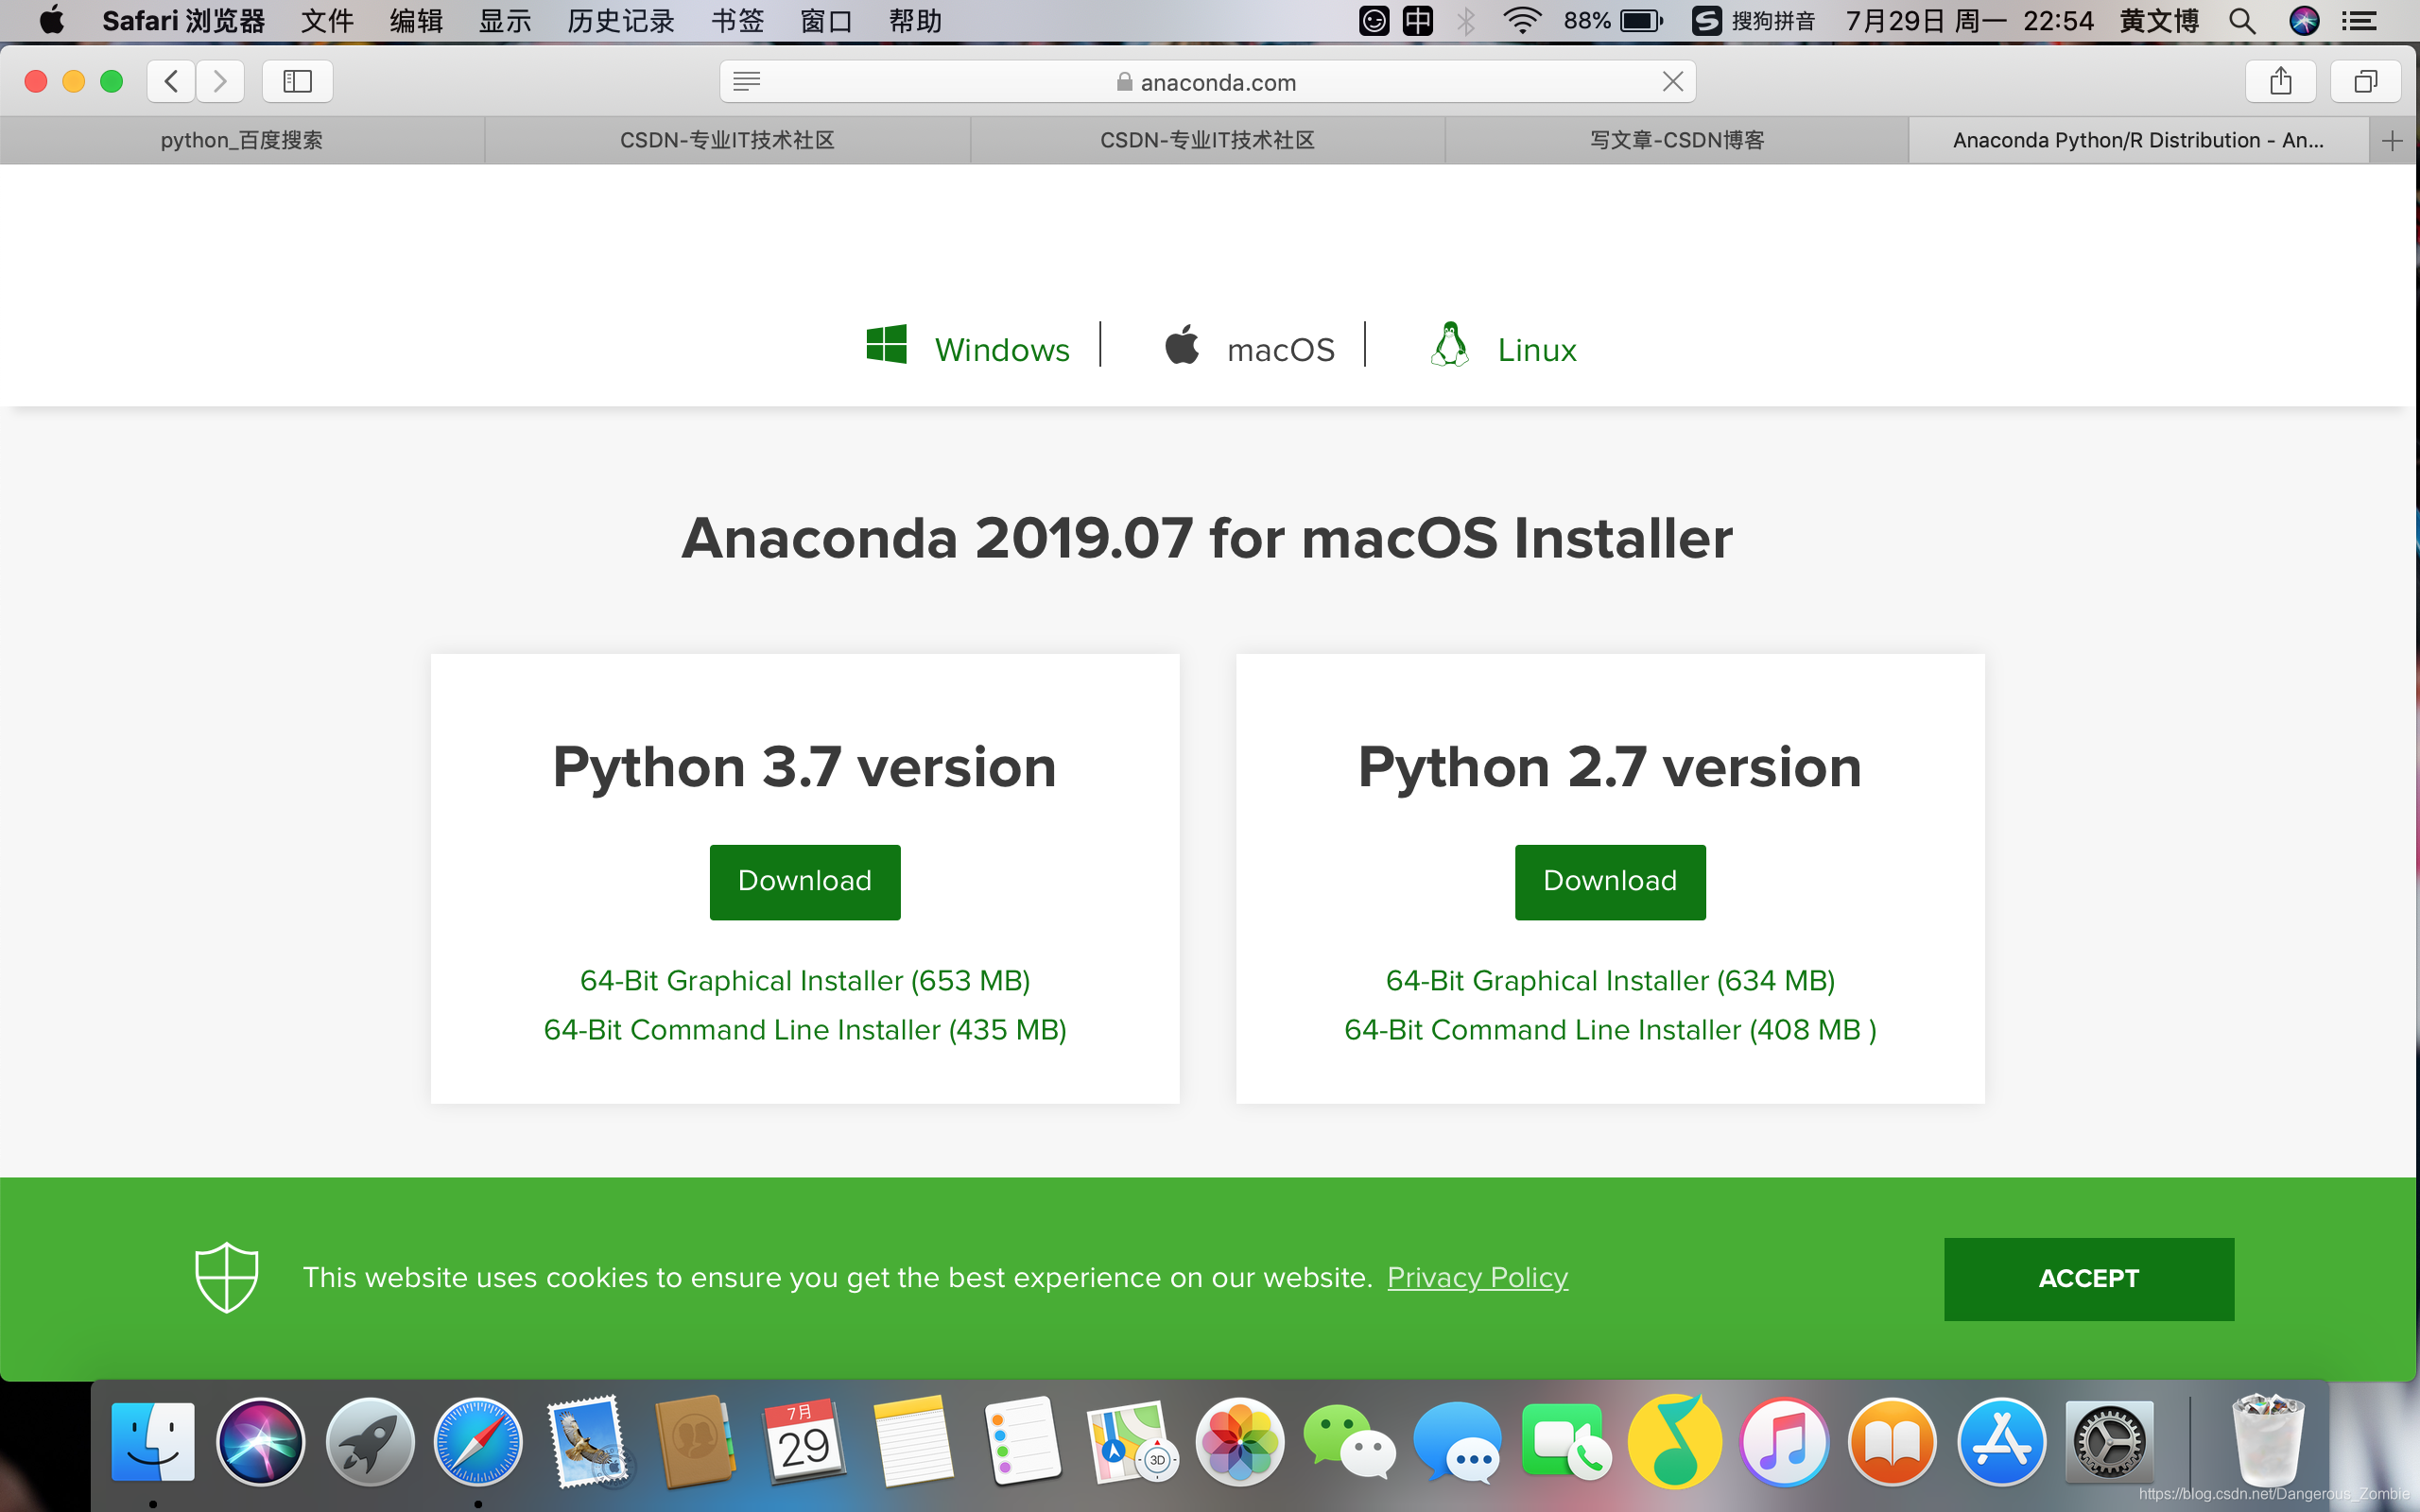Open battery status showing 88%
The image size is (2420, 1512).
click(1613, 20)
